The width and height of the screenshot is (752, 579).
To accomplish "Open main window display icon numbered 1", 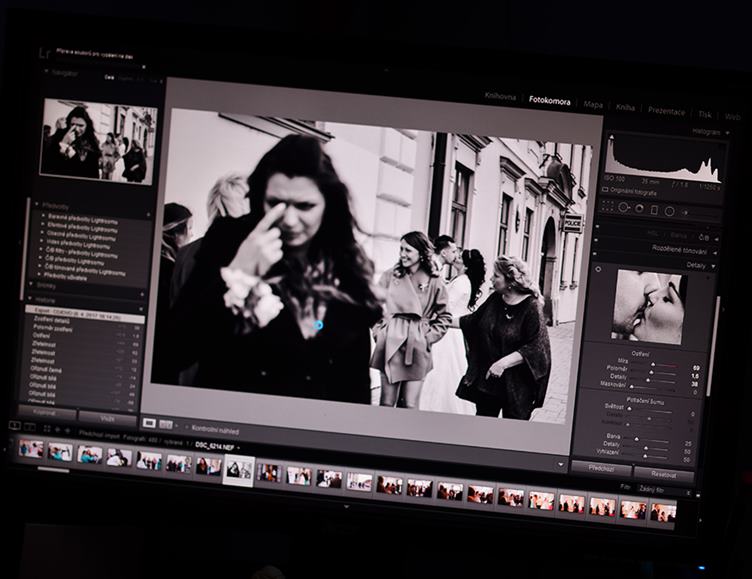I will pos(15,425).
